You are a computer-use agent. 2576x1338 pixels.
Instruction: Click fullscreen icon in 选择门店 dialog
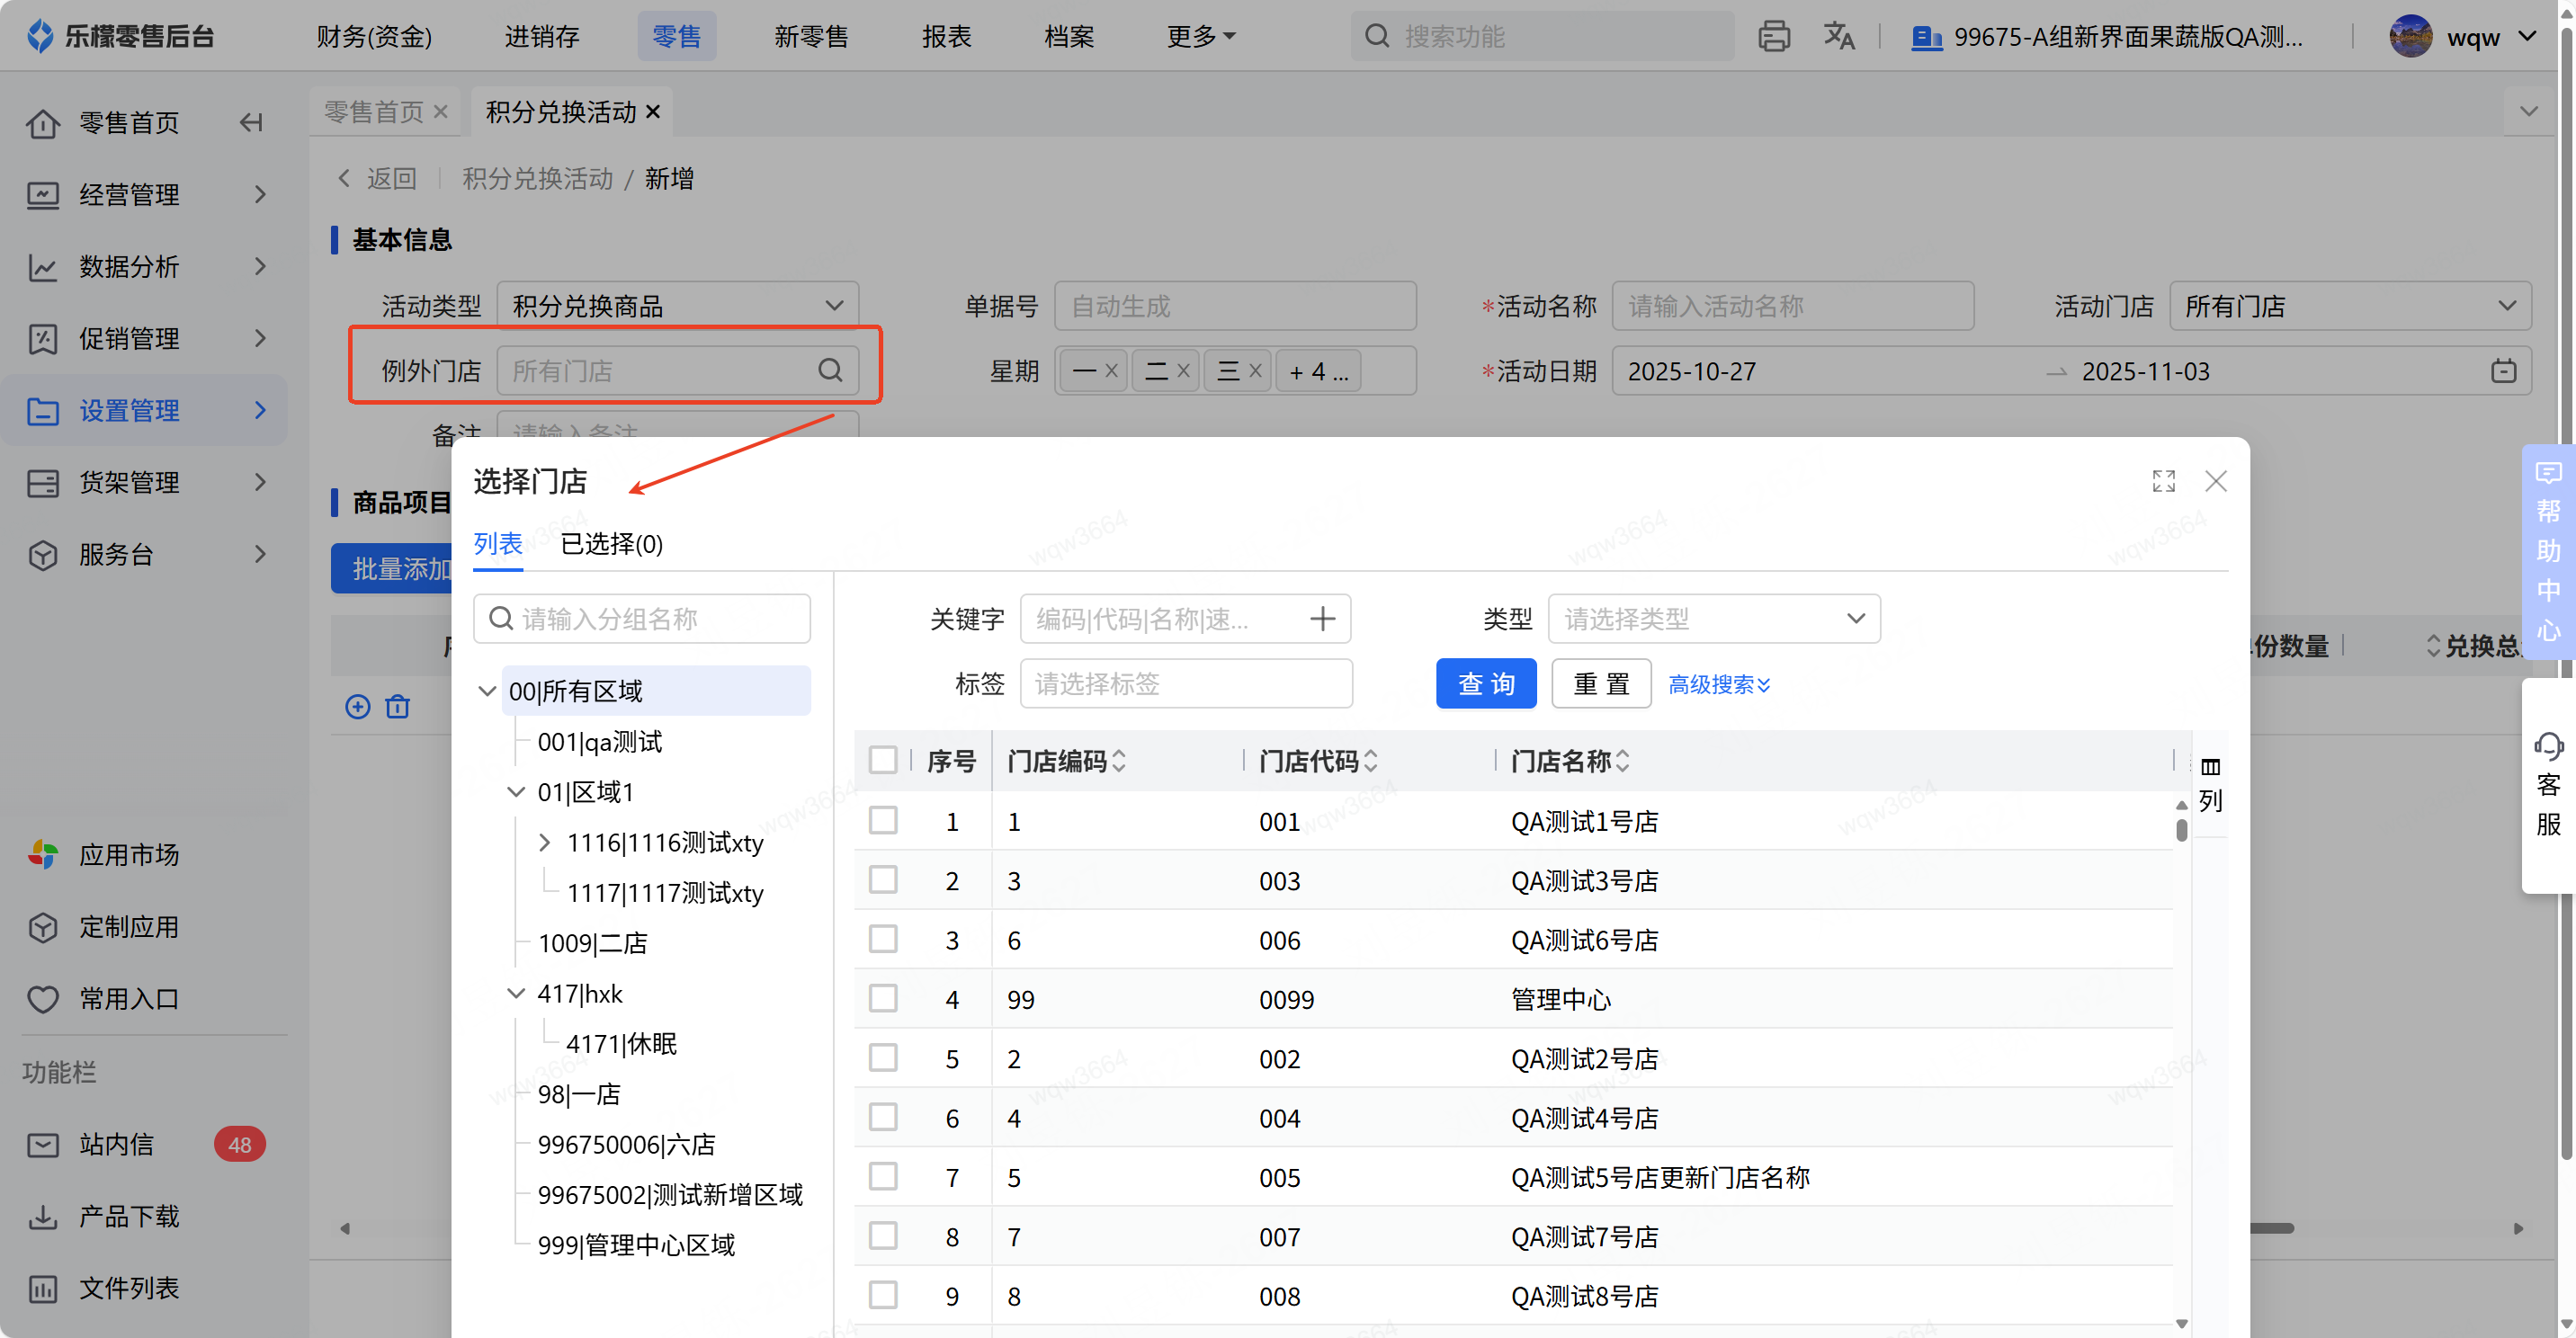[x=2163, y=481]
